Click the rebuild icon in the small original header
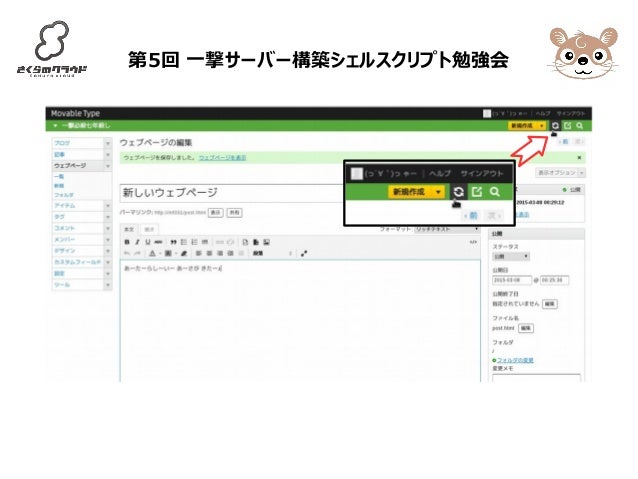This screenshot has width=638, height=479. [555, 126]
